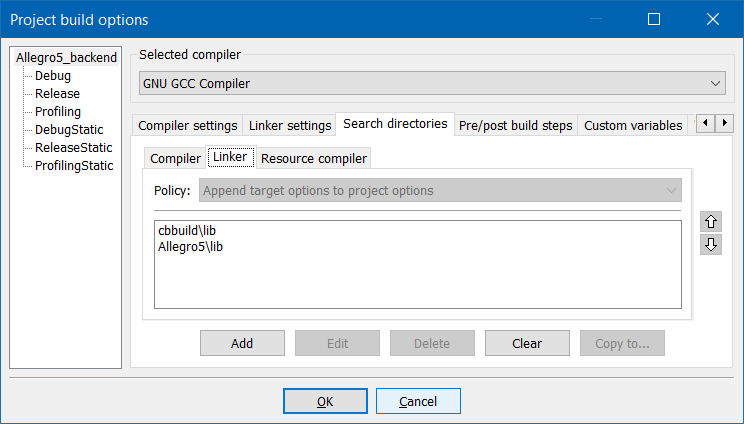The height and width of the screenshot is (424, 744).
Task: Open Pre/post build steps tab
Action: coord(515,126)
